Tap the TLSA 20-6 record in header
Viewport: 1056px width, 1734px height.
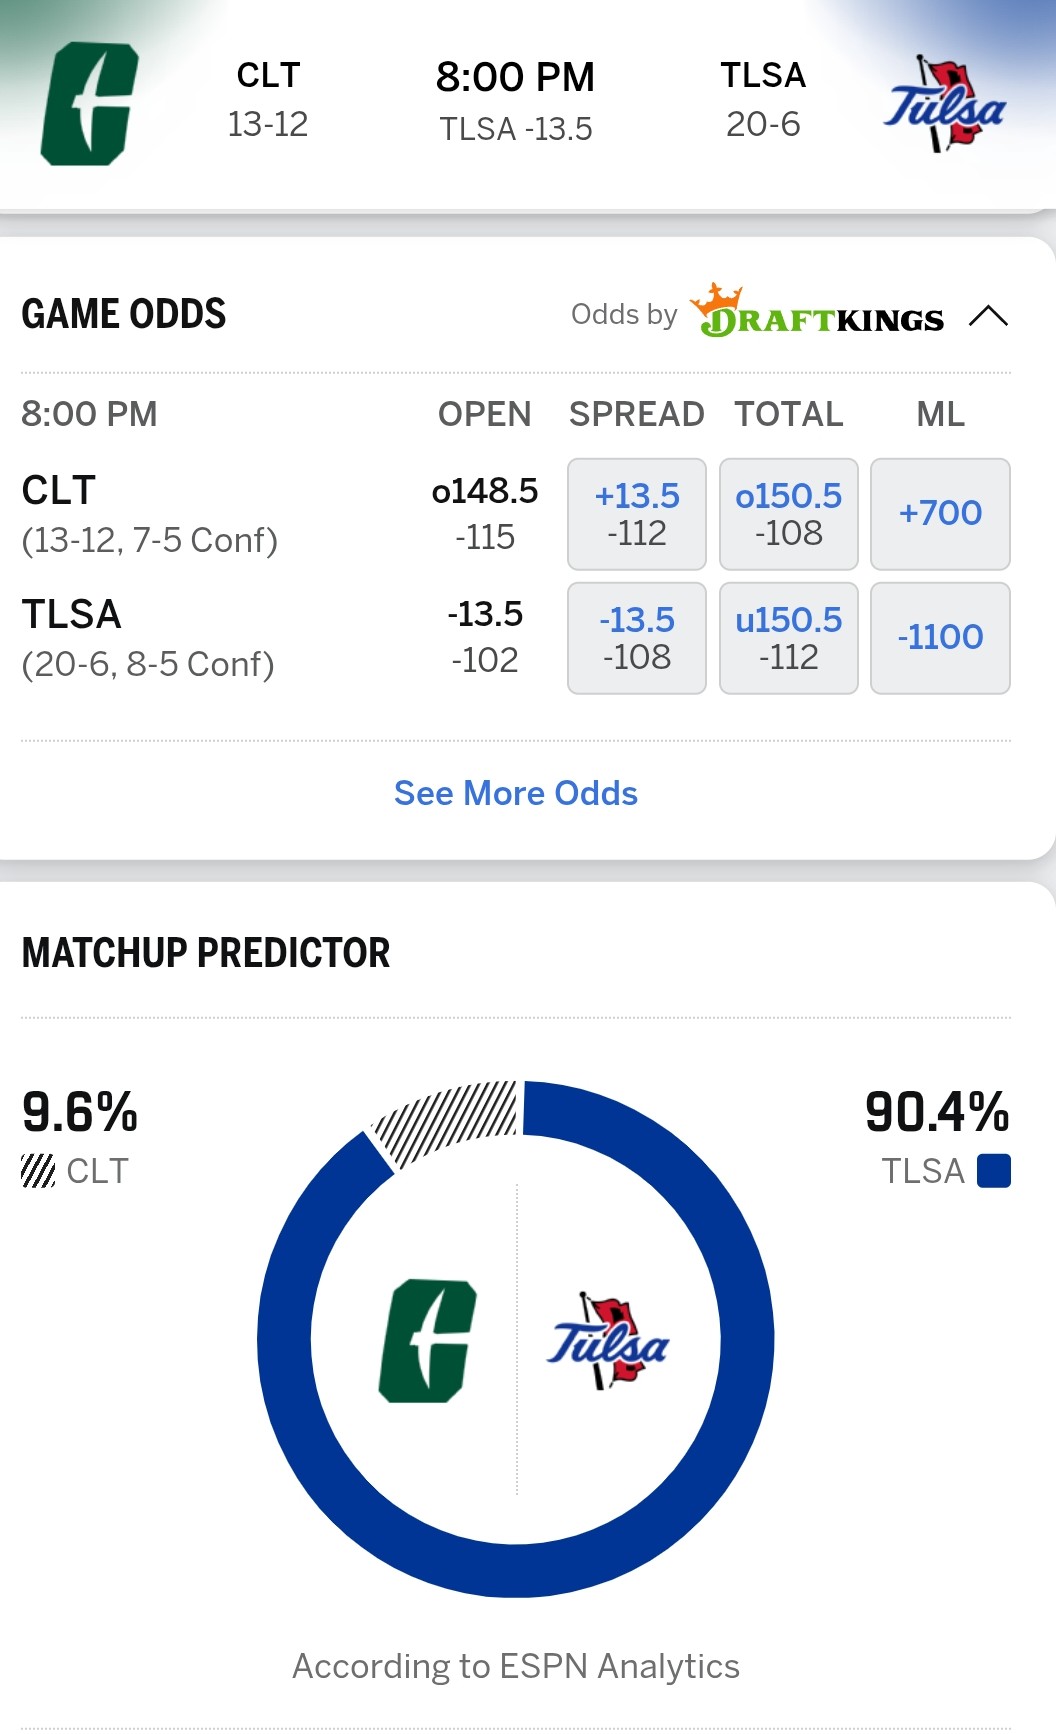pyautogui.click(x=763, y=124)
